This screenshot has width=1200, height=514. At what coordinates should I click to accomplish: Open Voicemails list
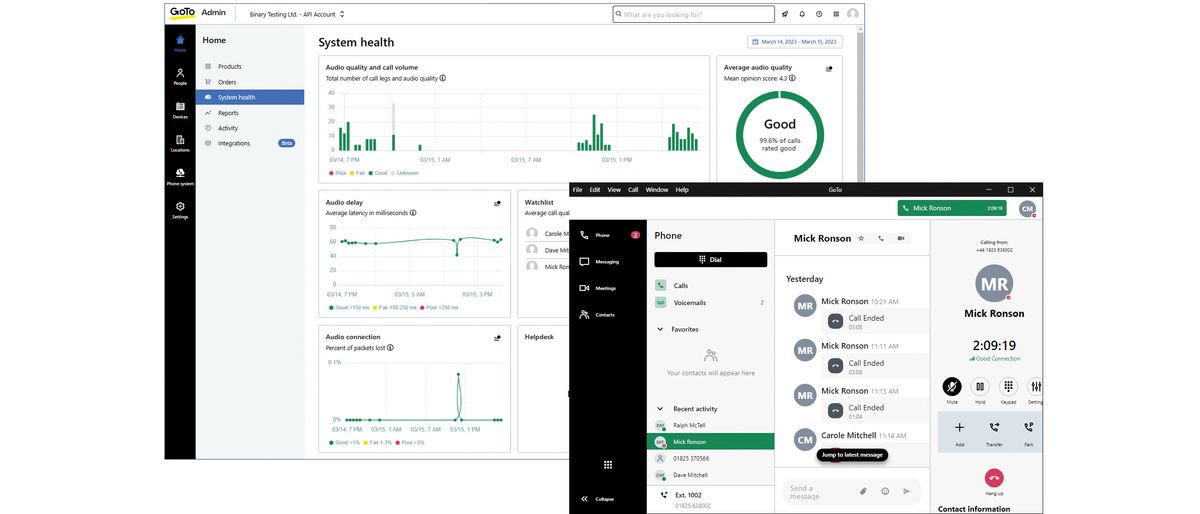(x=710, y=302)
